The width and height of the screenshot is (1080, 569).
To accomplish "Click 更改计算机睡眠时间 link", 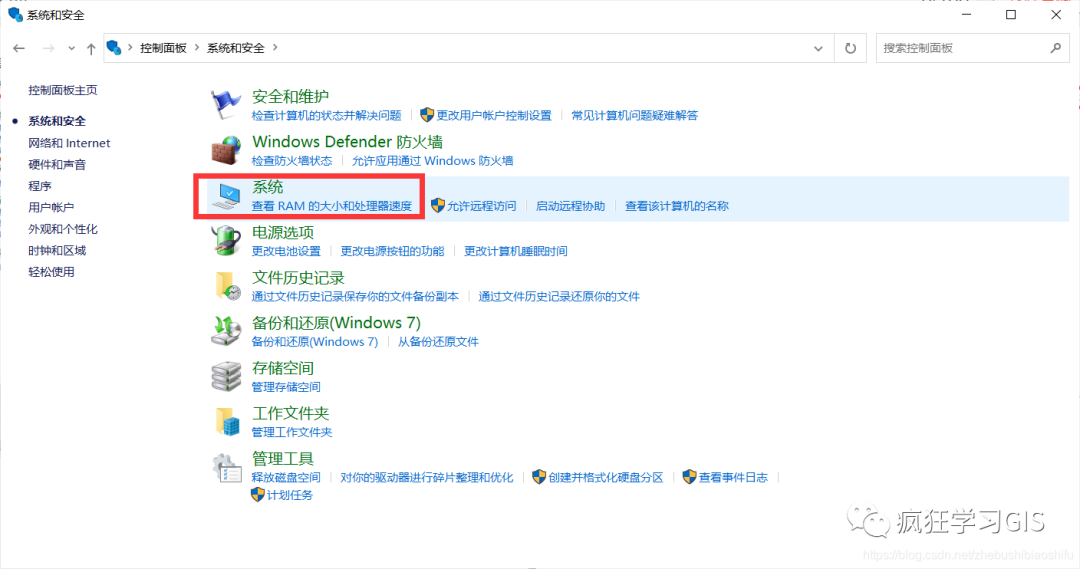I will [x=515, y=251].
